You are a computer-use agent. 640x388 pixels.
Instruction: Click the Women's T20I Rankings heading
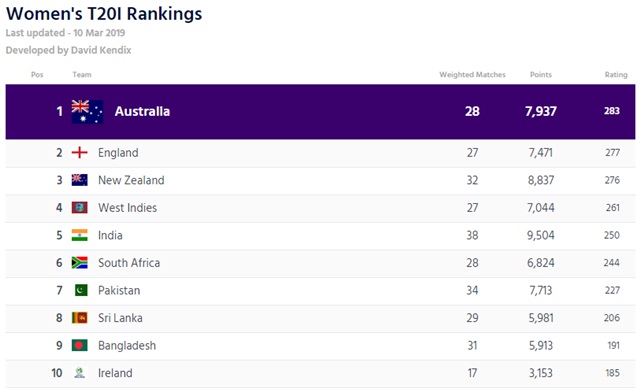(104, 13)
